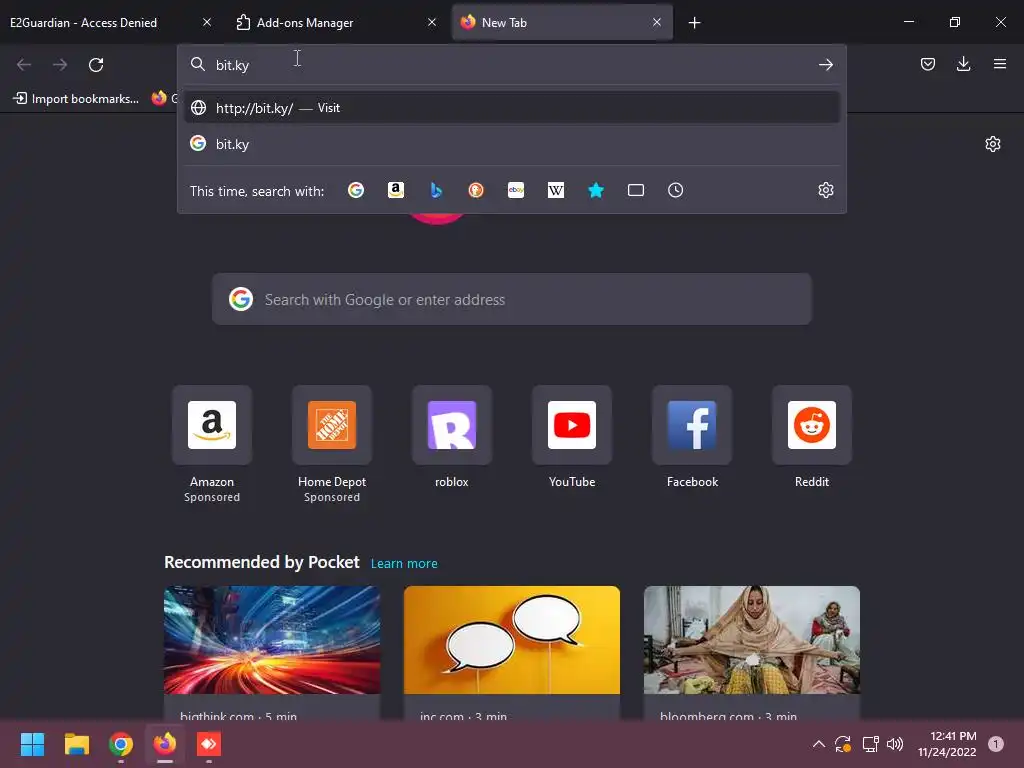Open the Downloads panel
This screenshot has height=768, width=1024.
[x=963, y=64]
